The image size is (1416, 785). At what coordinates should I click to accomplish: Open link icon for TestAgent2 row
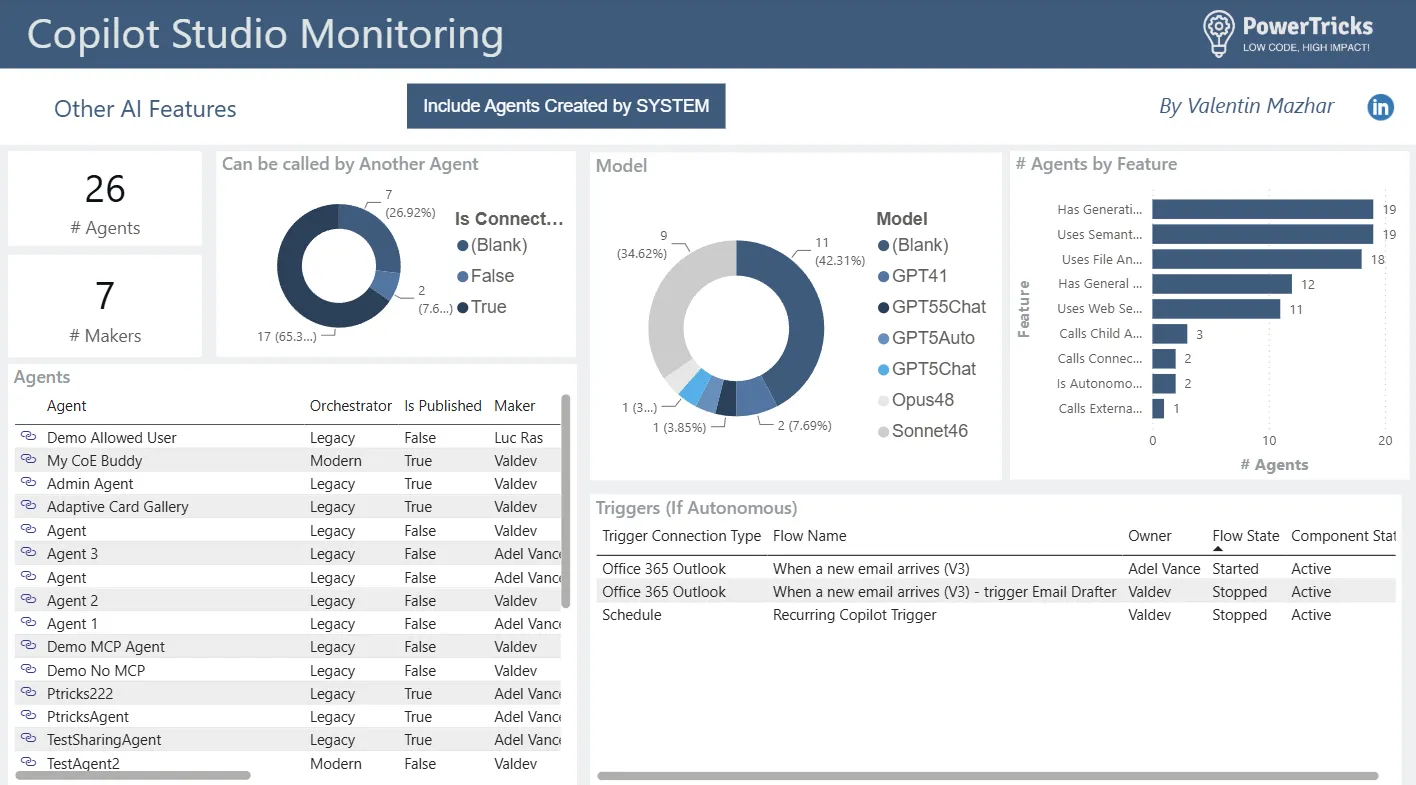tap(27, 763)
